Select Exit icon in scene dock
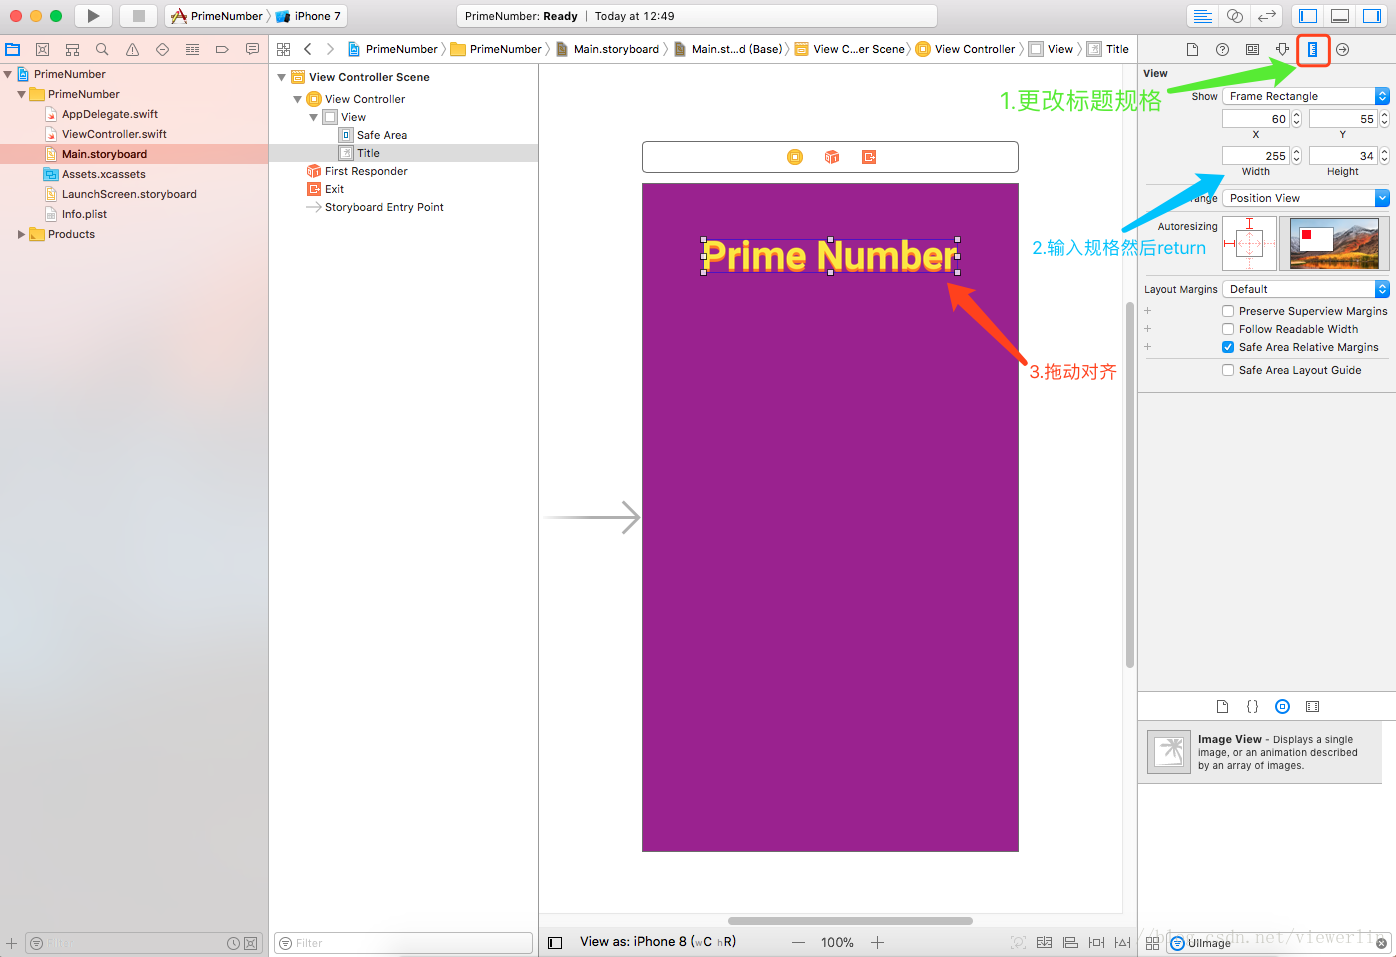The width and height of the screenshot is (1396, 957). pyautogui.click(x=869, y=157)
